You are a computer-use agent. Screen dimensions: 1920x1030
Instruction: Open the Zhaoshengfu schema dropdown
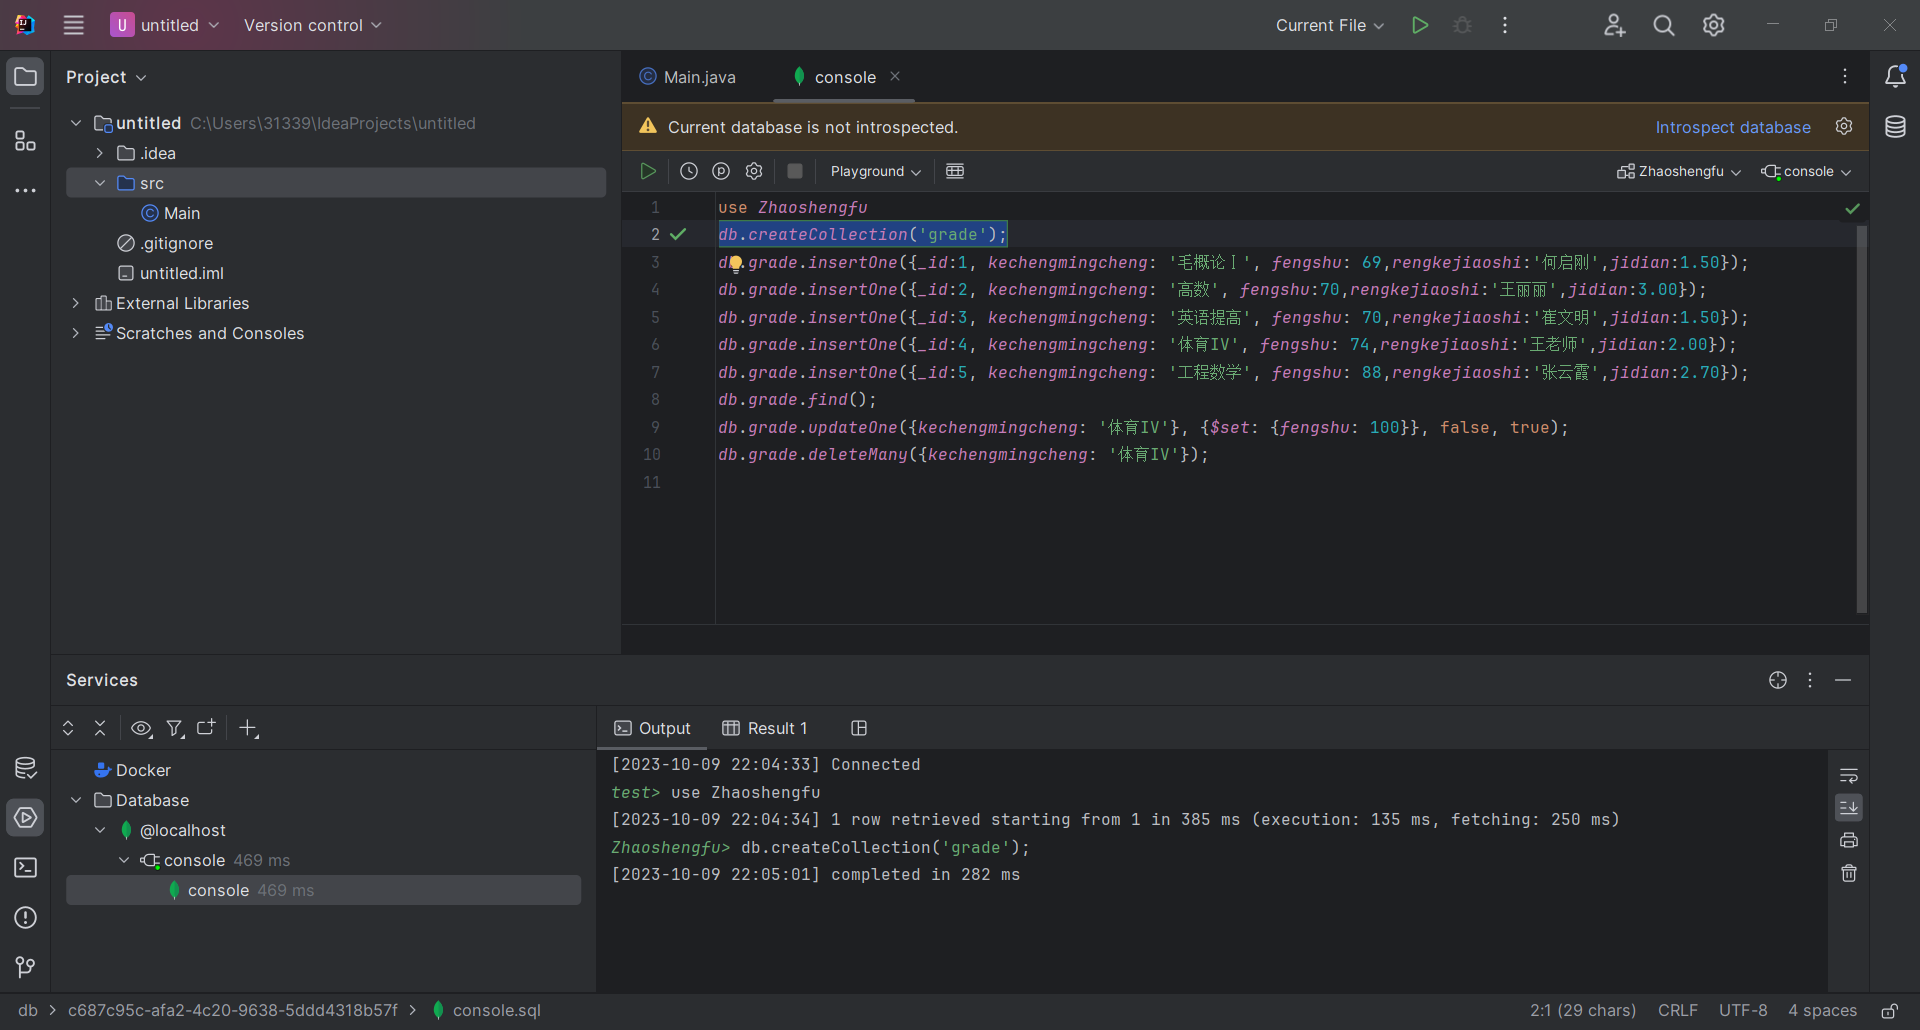tap(1679, 171)
